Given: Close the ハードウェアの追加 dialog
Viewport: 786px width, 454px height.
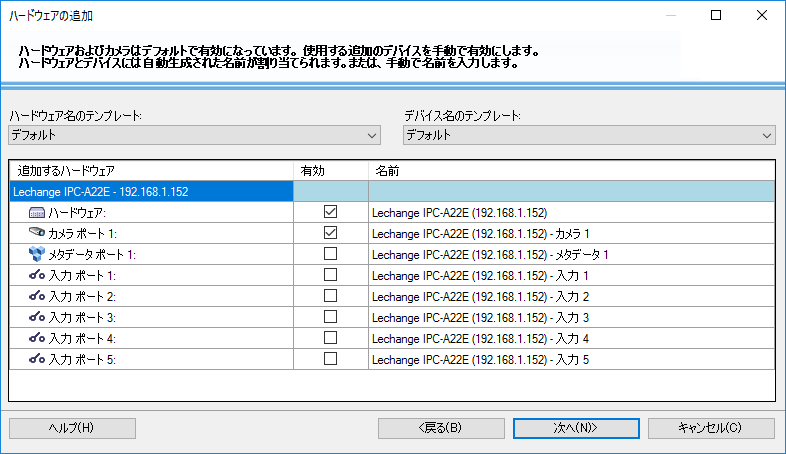Looking at the screenshot, I should coord(762,16).
